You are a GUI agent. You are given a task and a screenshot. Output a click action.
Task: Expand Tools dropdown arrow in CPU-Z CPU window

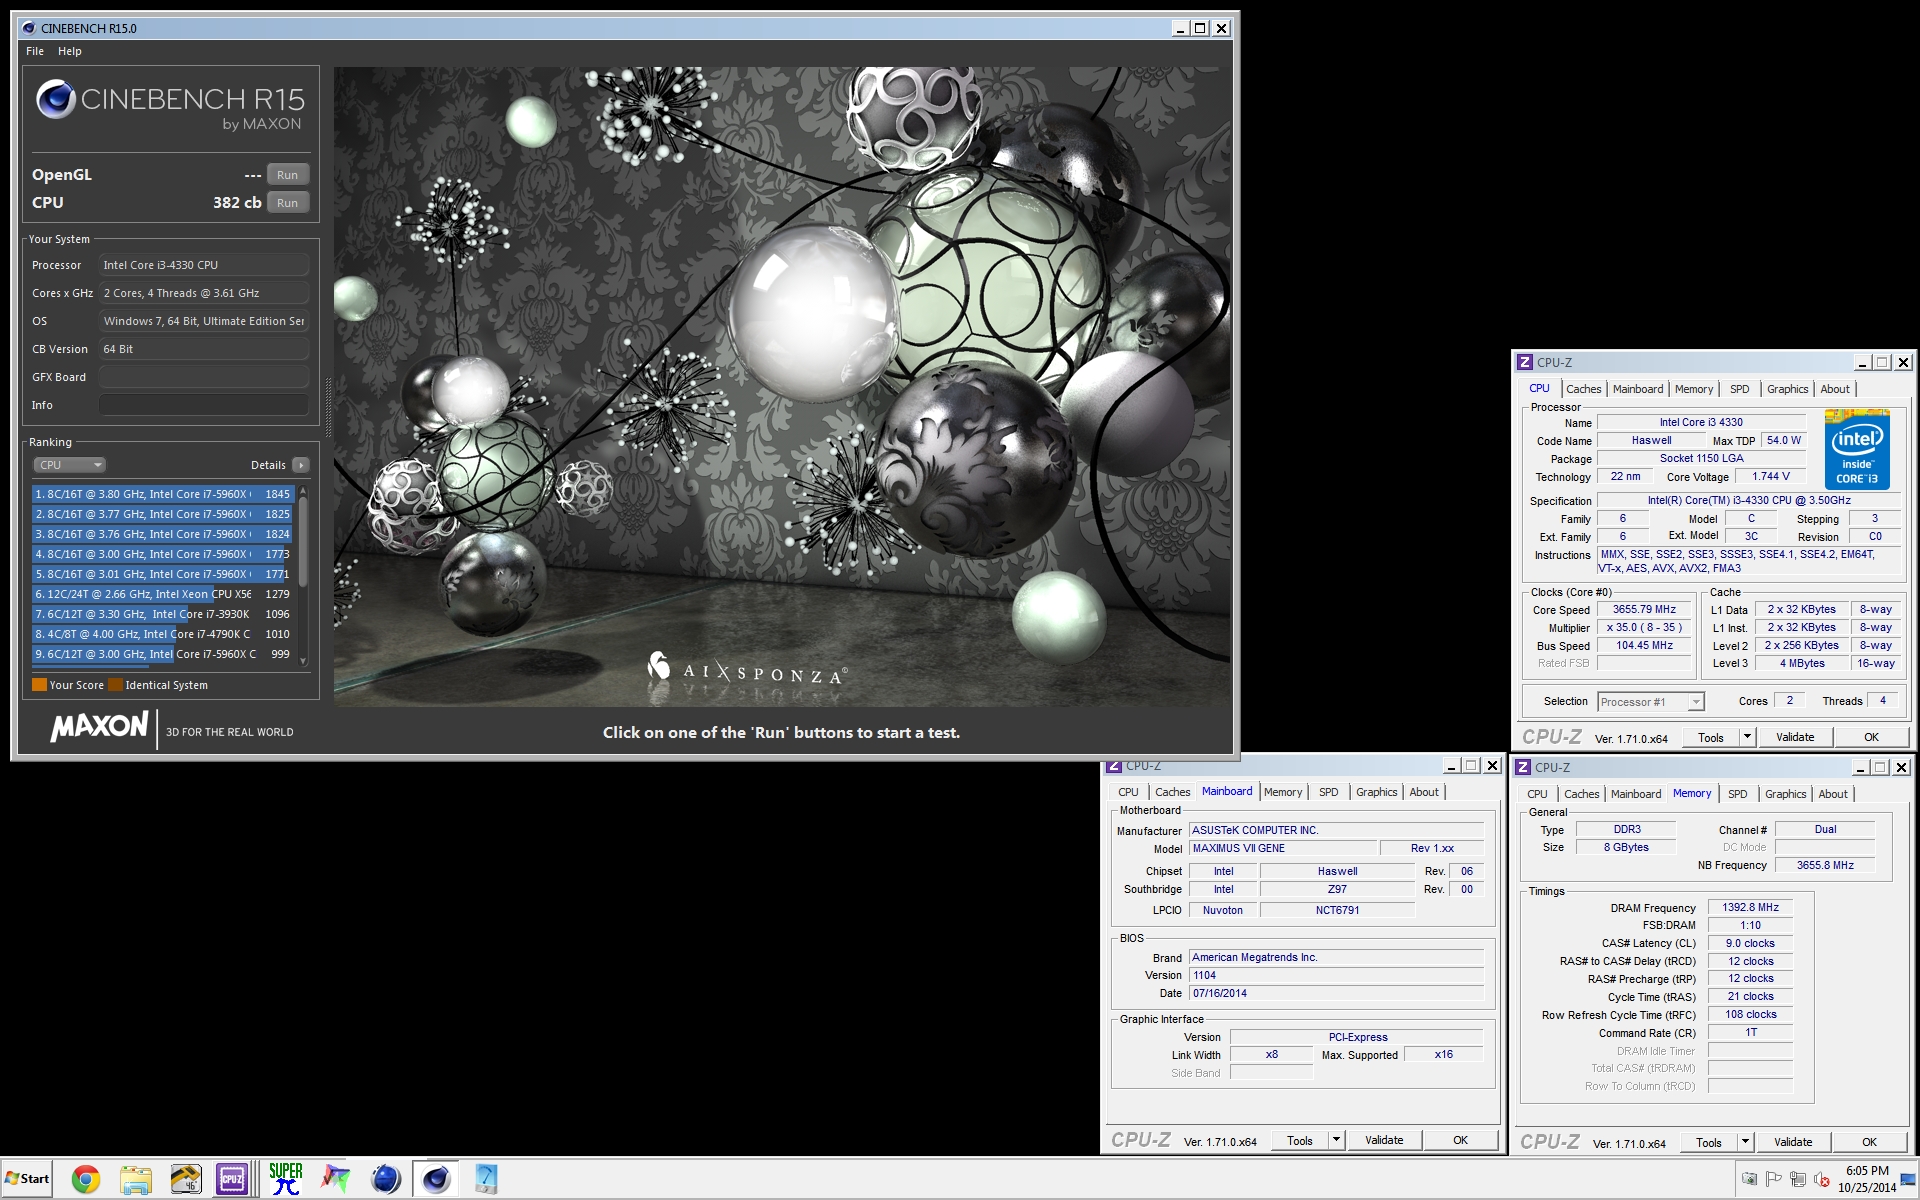(1748, 737)
